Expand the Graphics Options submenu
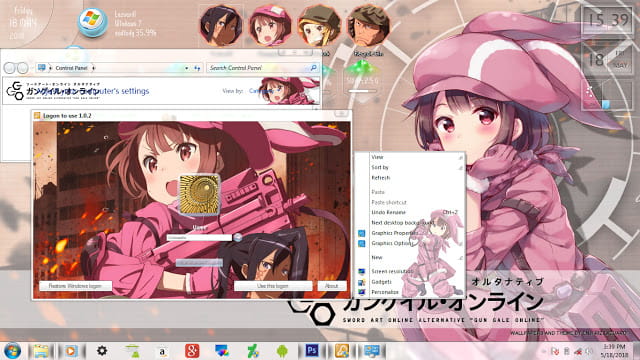Image resolution: width=640 pixels, height=360 pixels. tap(460, 243)
